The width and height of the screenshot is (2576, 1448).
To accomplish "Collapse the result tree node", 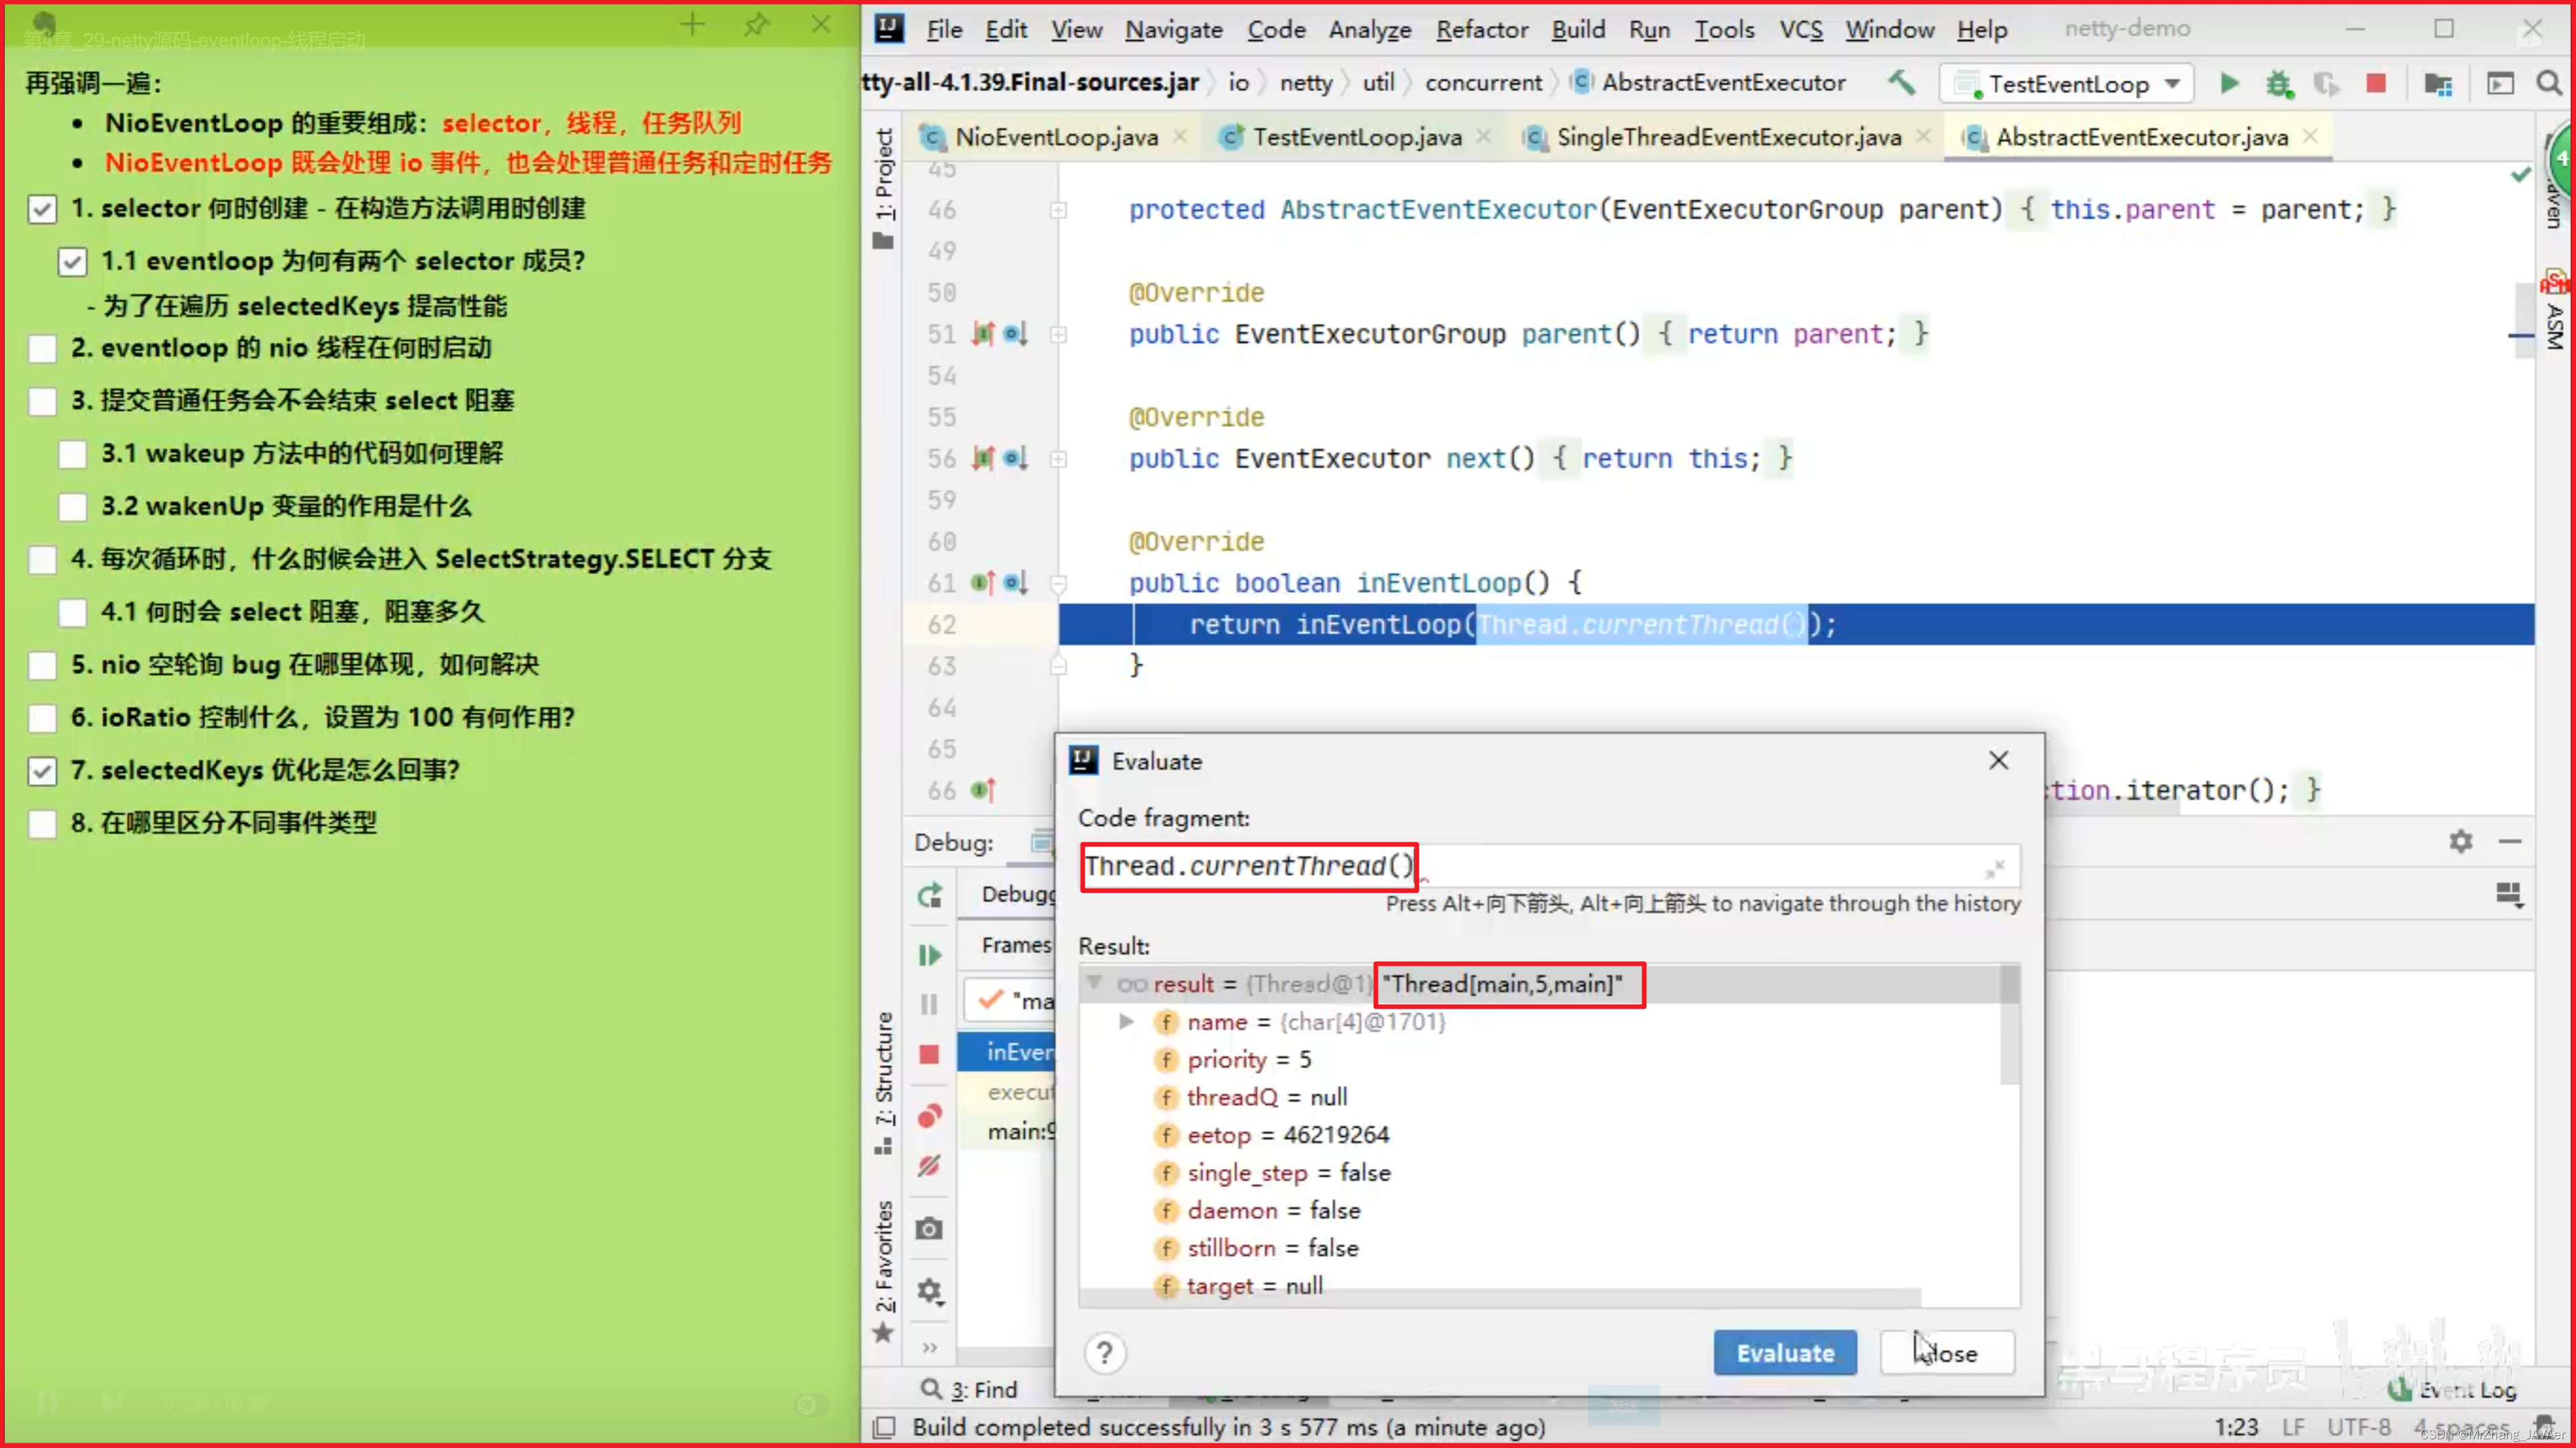I will click(x=1095, y=983).
